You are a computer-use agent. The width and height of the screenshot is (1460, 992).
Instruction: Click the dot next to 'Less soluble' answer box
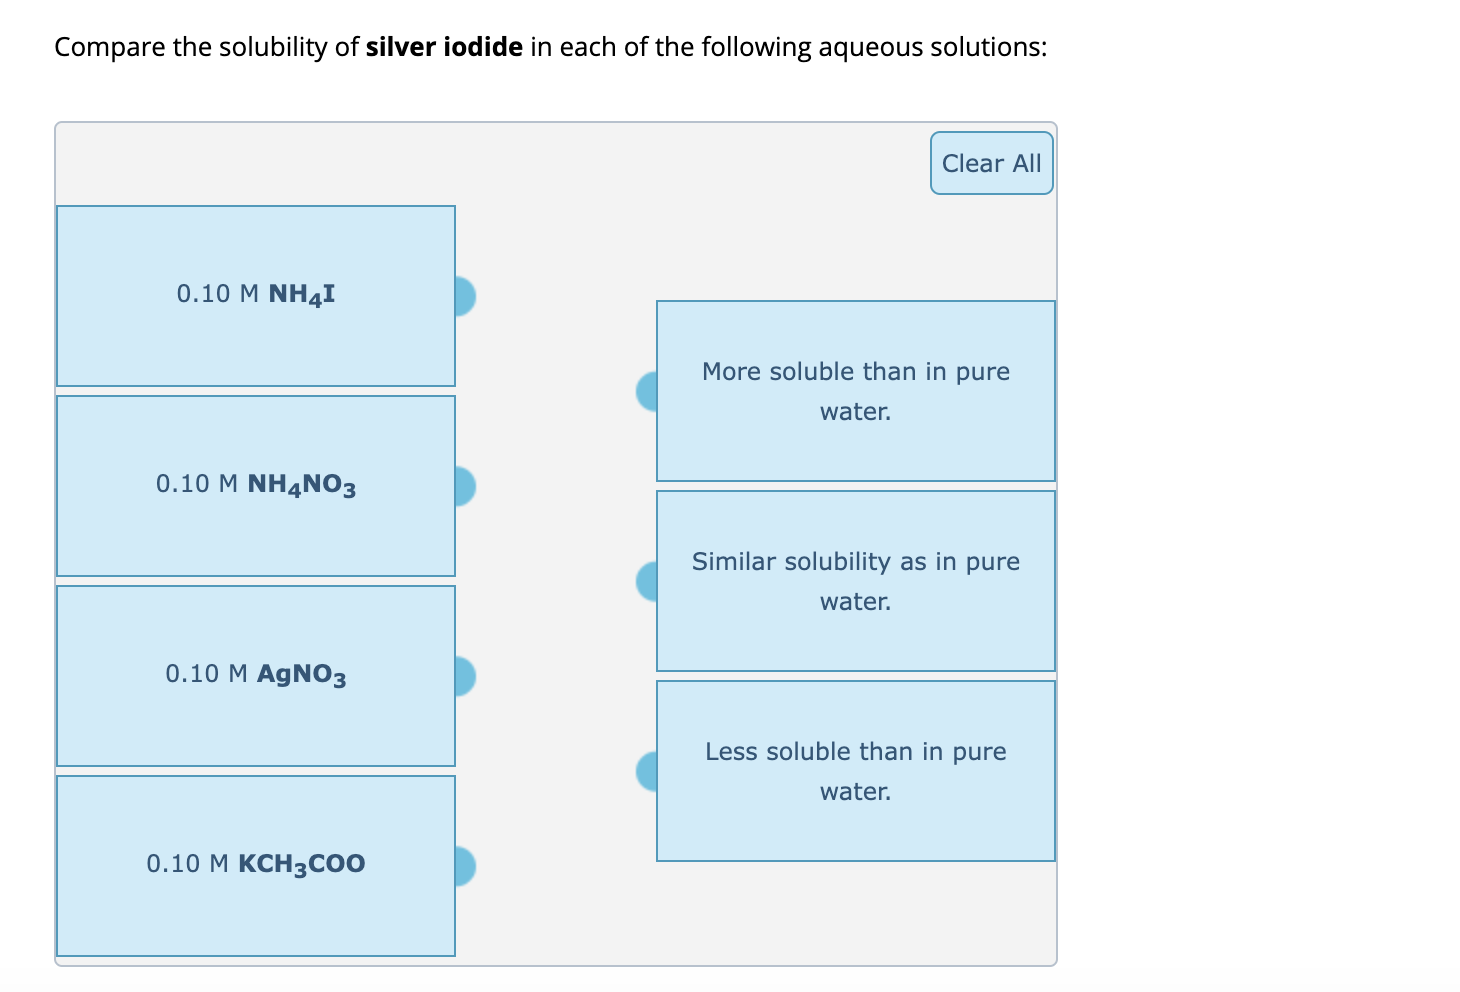pyautogui.click(x=646, y=770)
